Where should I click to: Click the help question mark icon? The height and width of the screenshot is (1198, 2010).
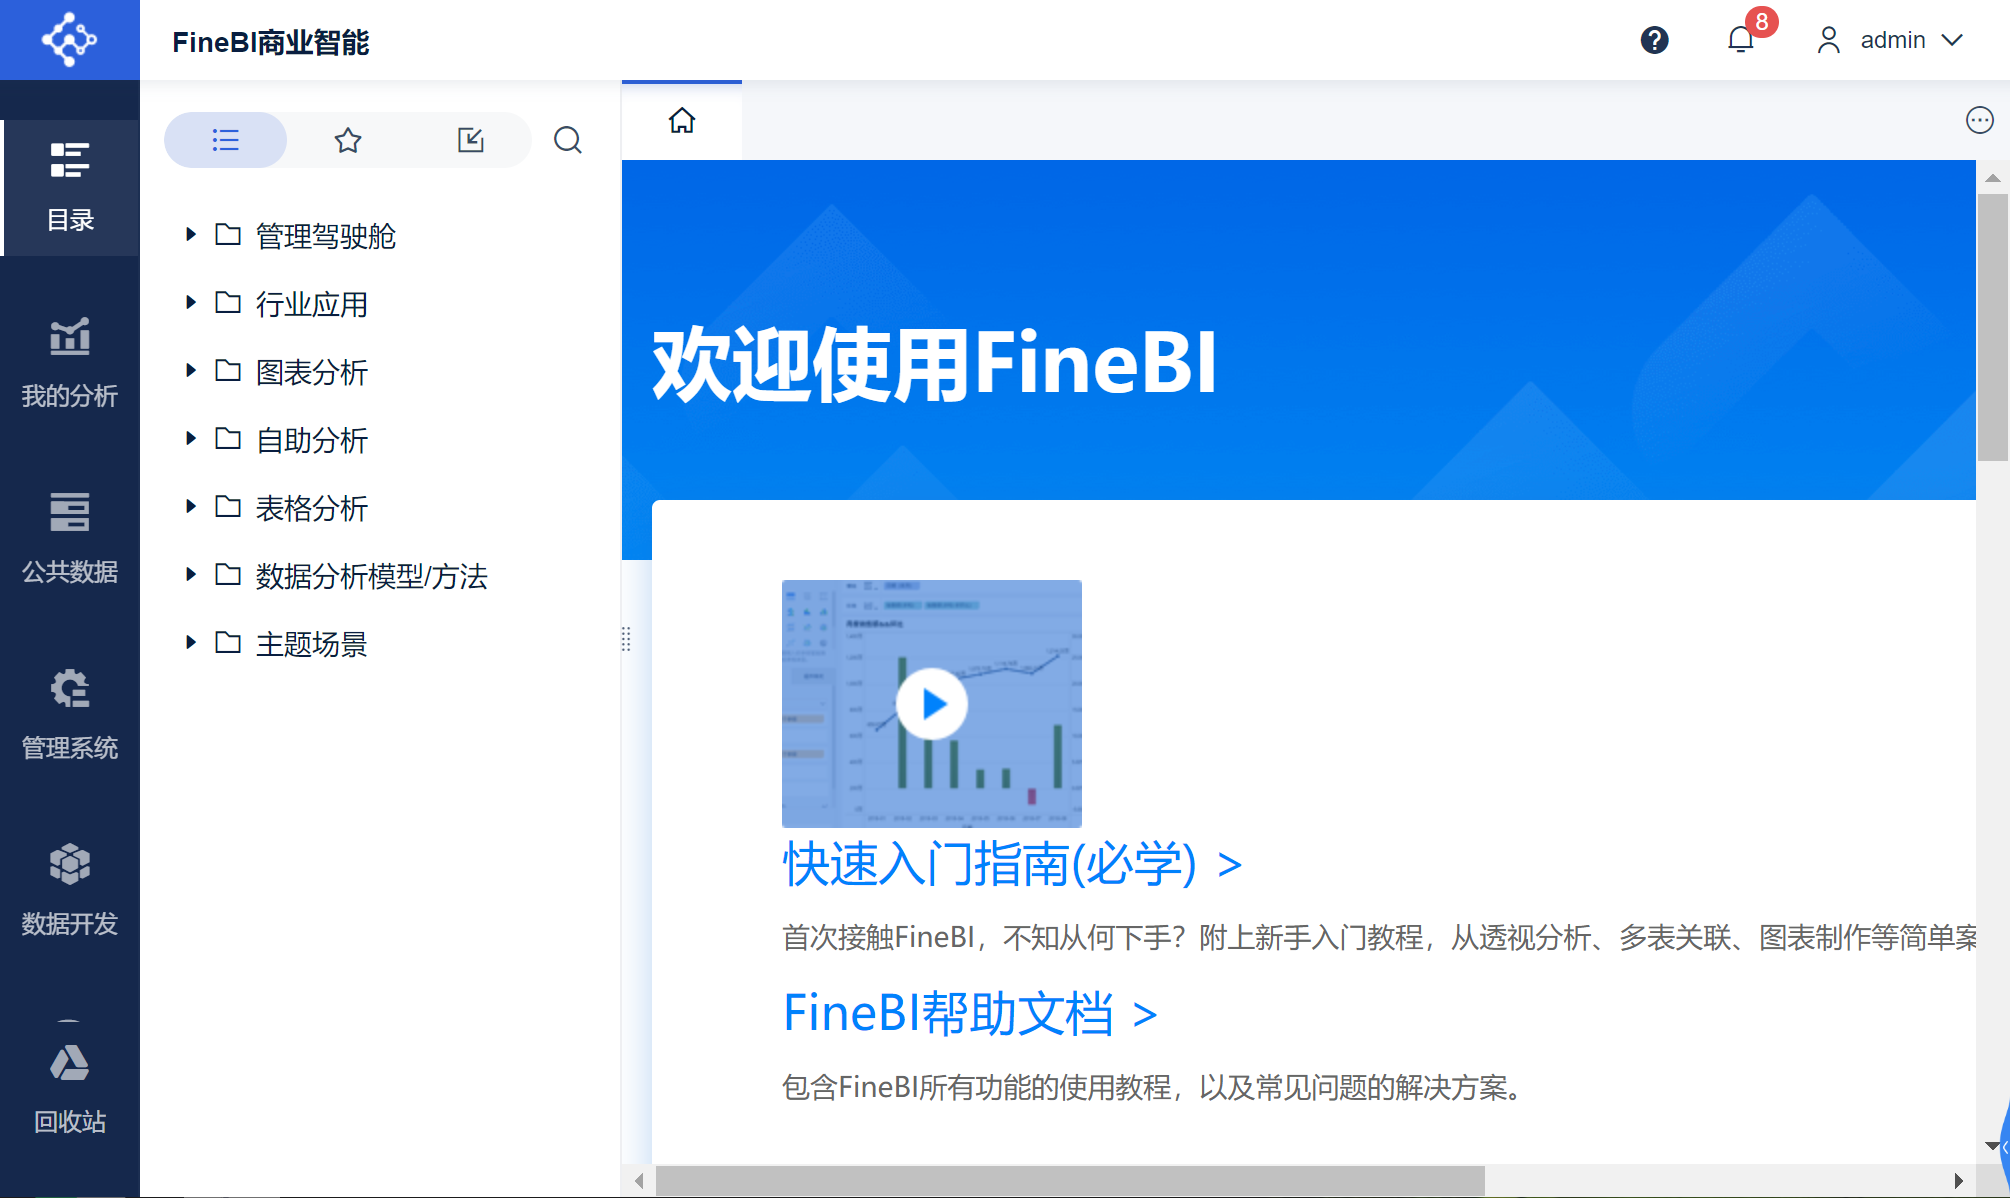click(1654, 40)
